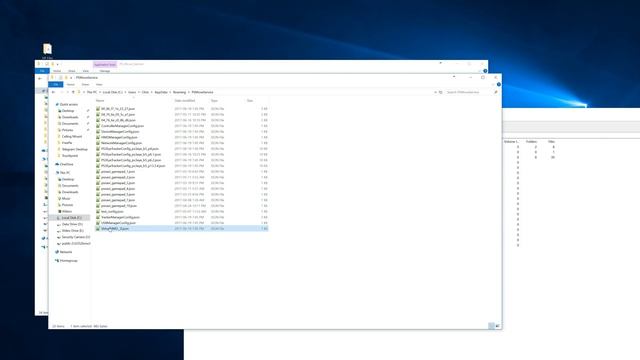Click Help icon in the back Explorer window

485,71
